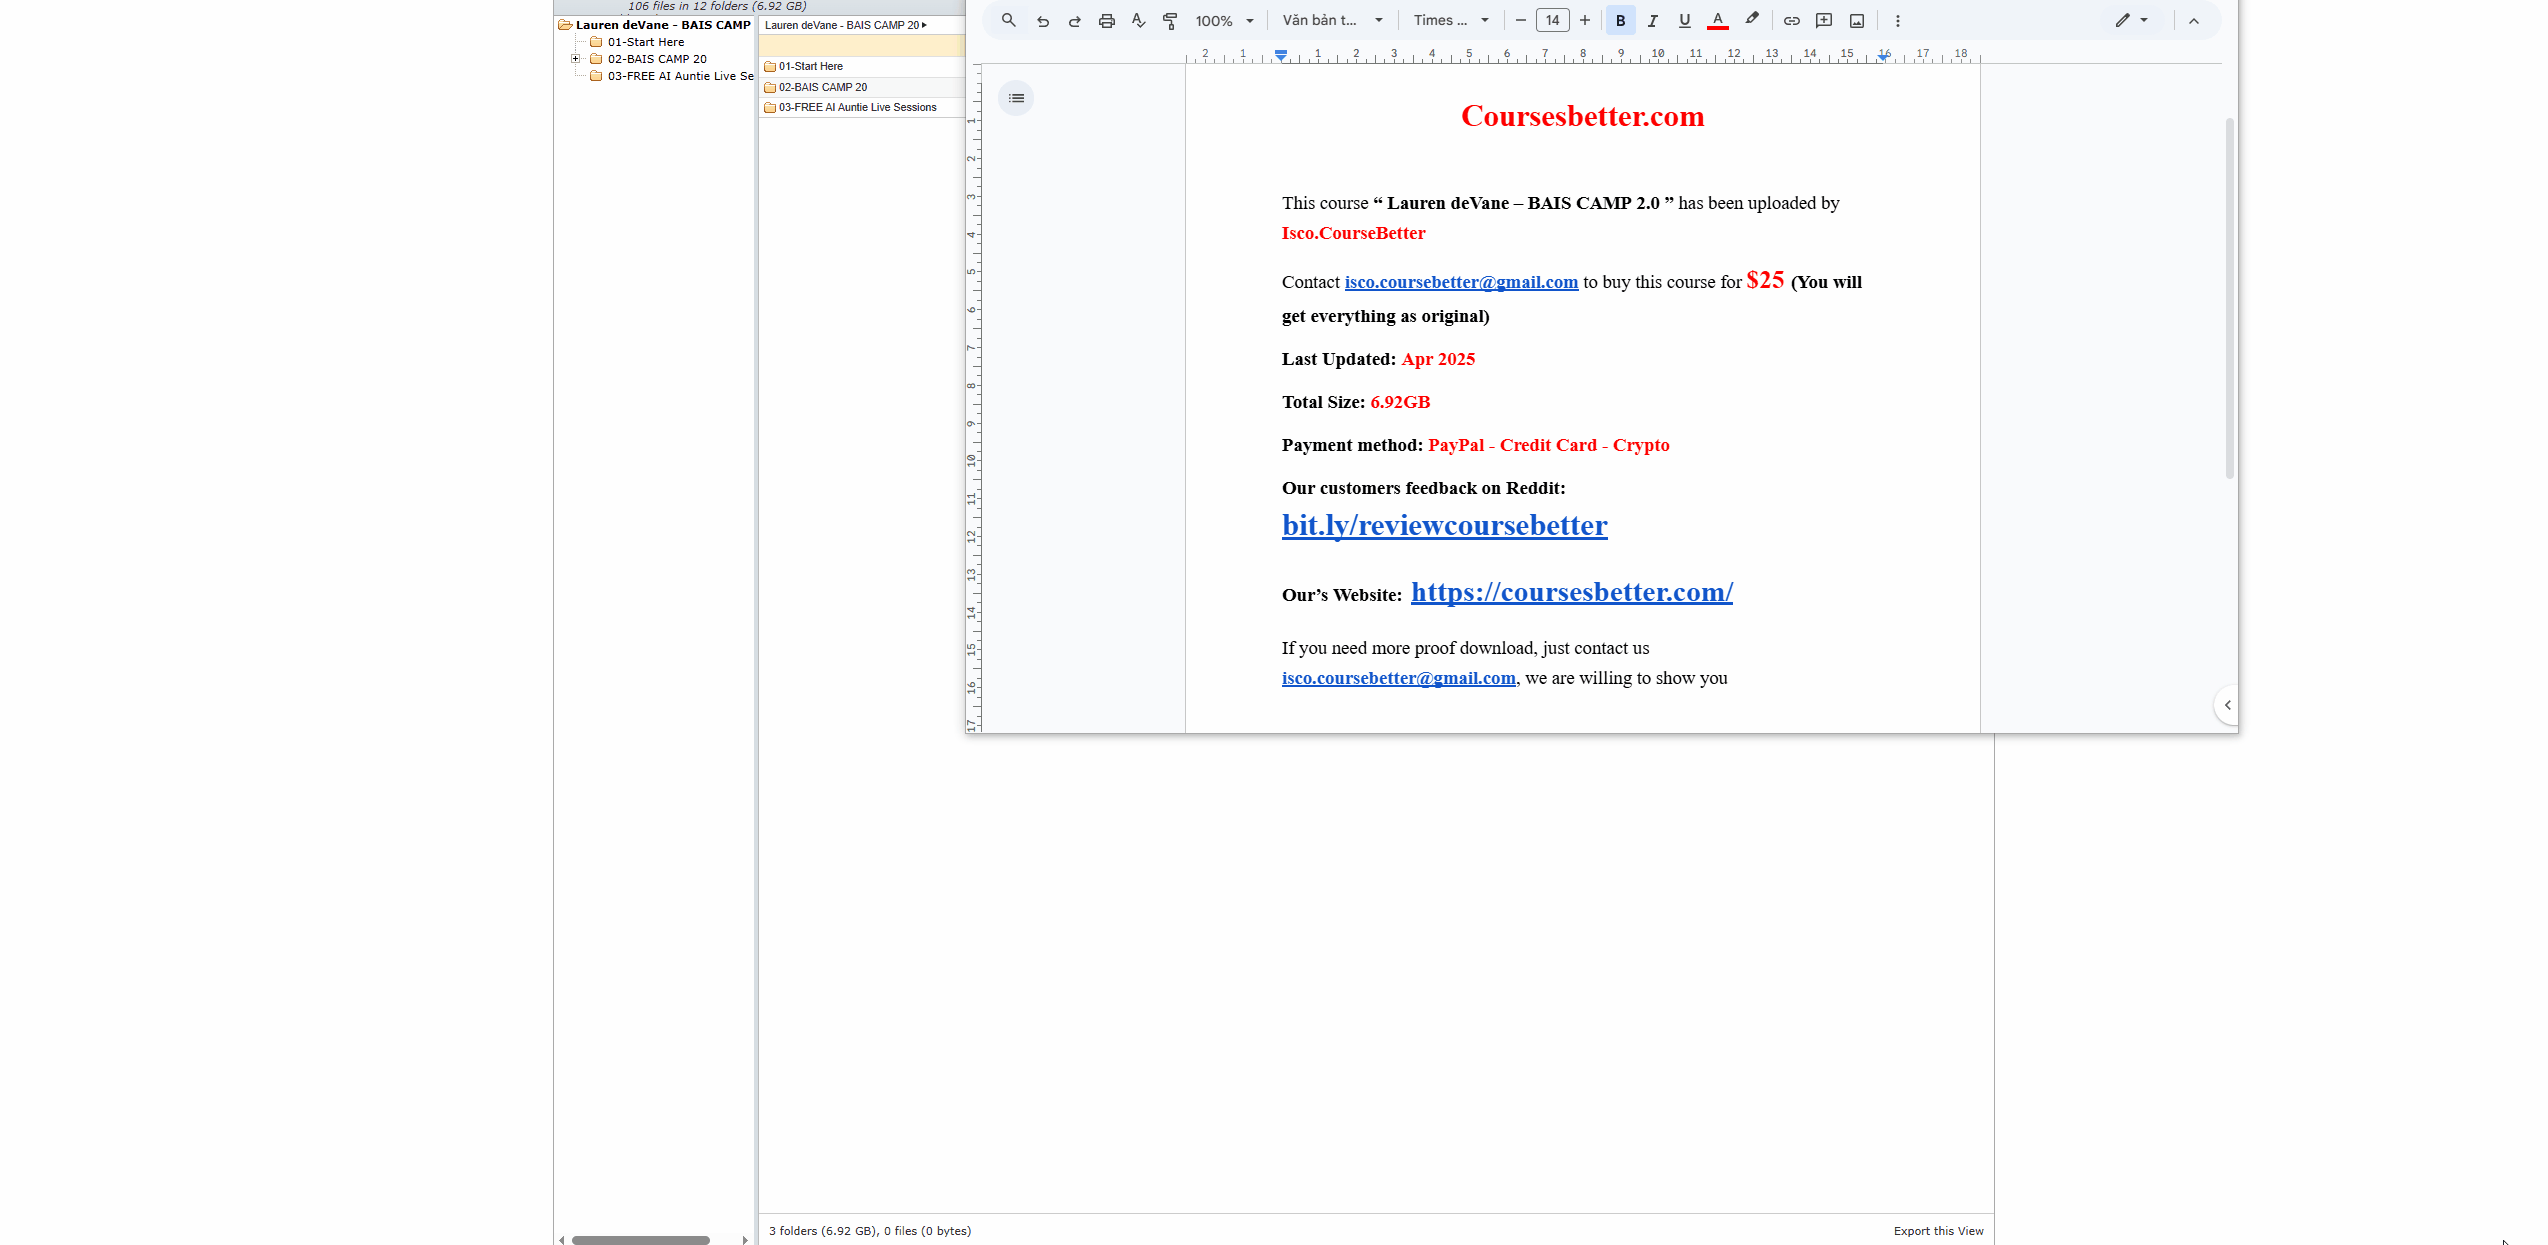The width and height of the screenshot is (2548, 1245).
Task: Open the paragraph style dropdown
Action: point(1333,20)
